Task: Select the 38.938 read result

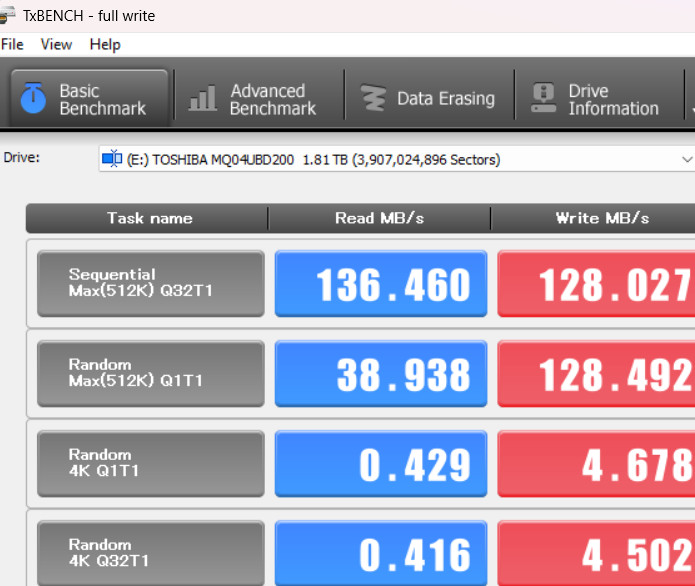Action: (381, 374)
